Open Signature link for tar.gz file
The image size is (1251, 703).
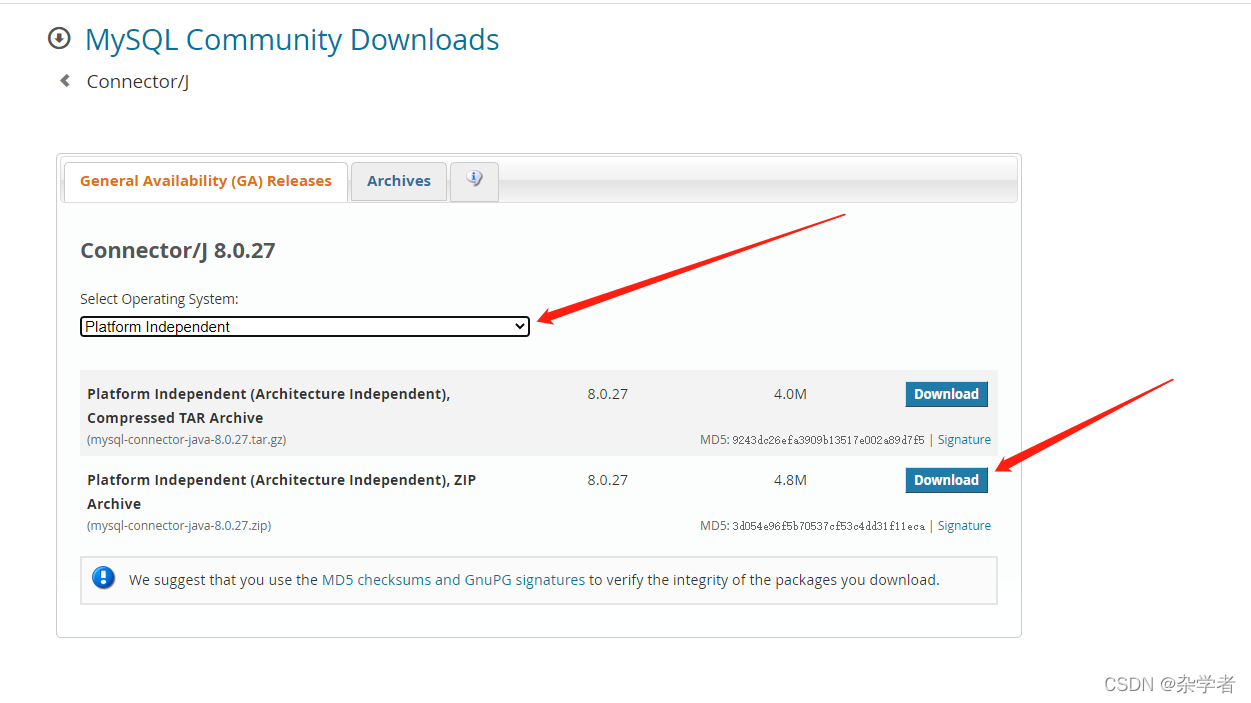click(x=964, y=440)
